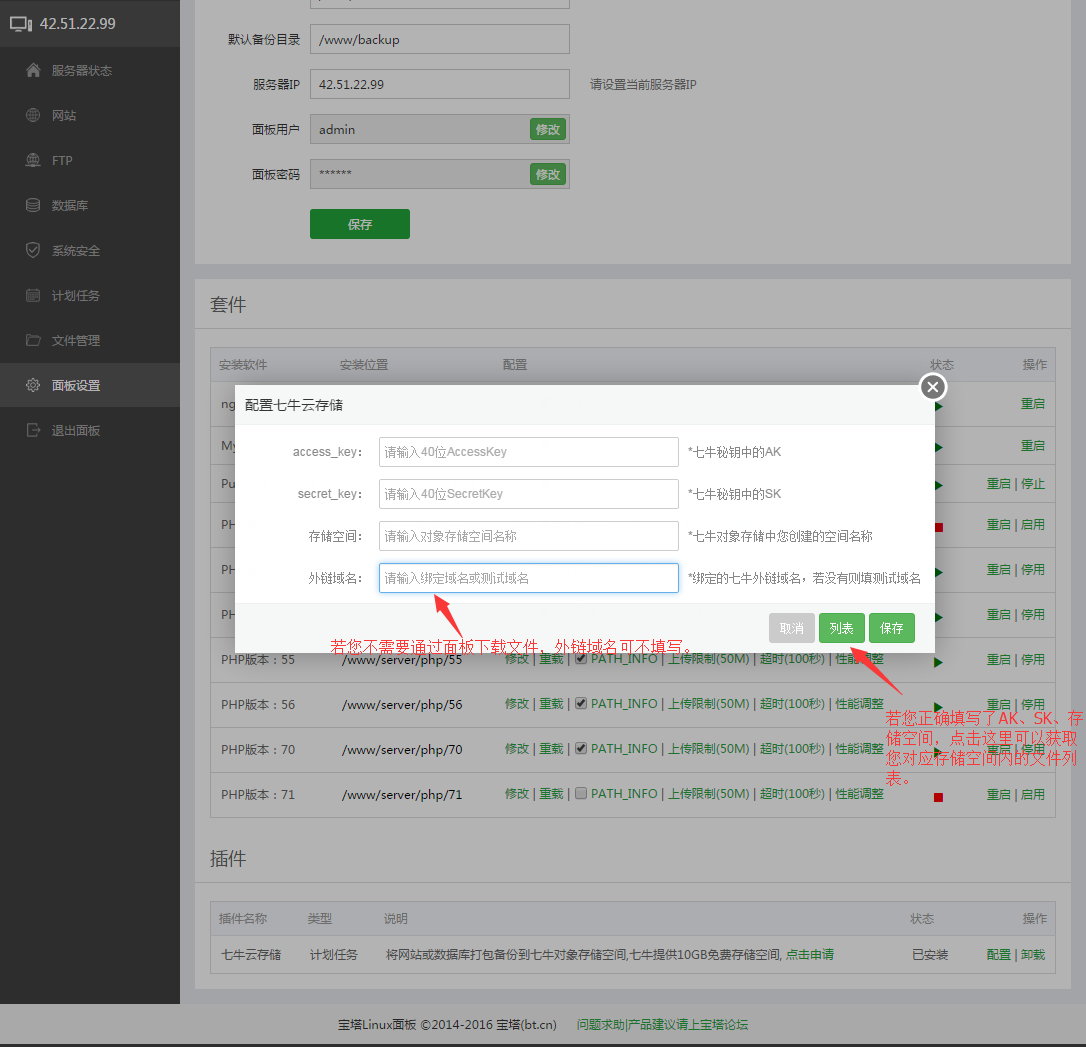Focus the 服务器IP input field
Screen dimensions: 1086x1047
pyautogui.click(x=440, y=84)
